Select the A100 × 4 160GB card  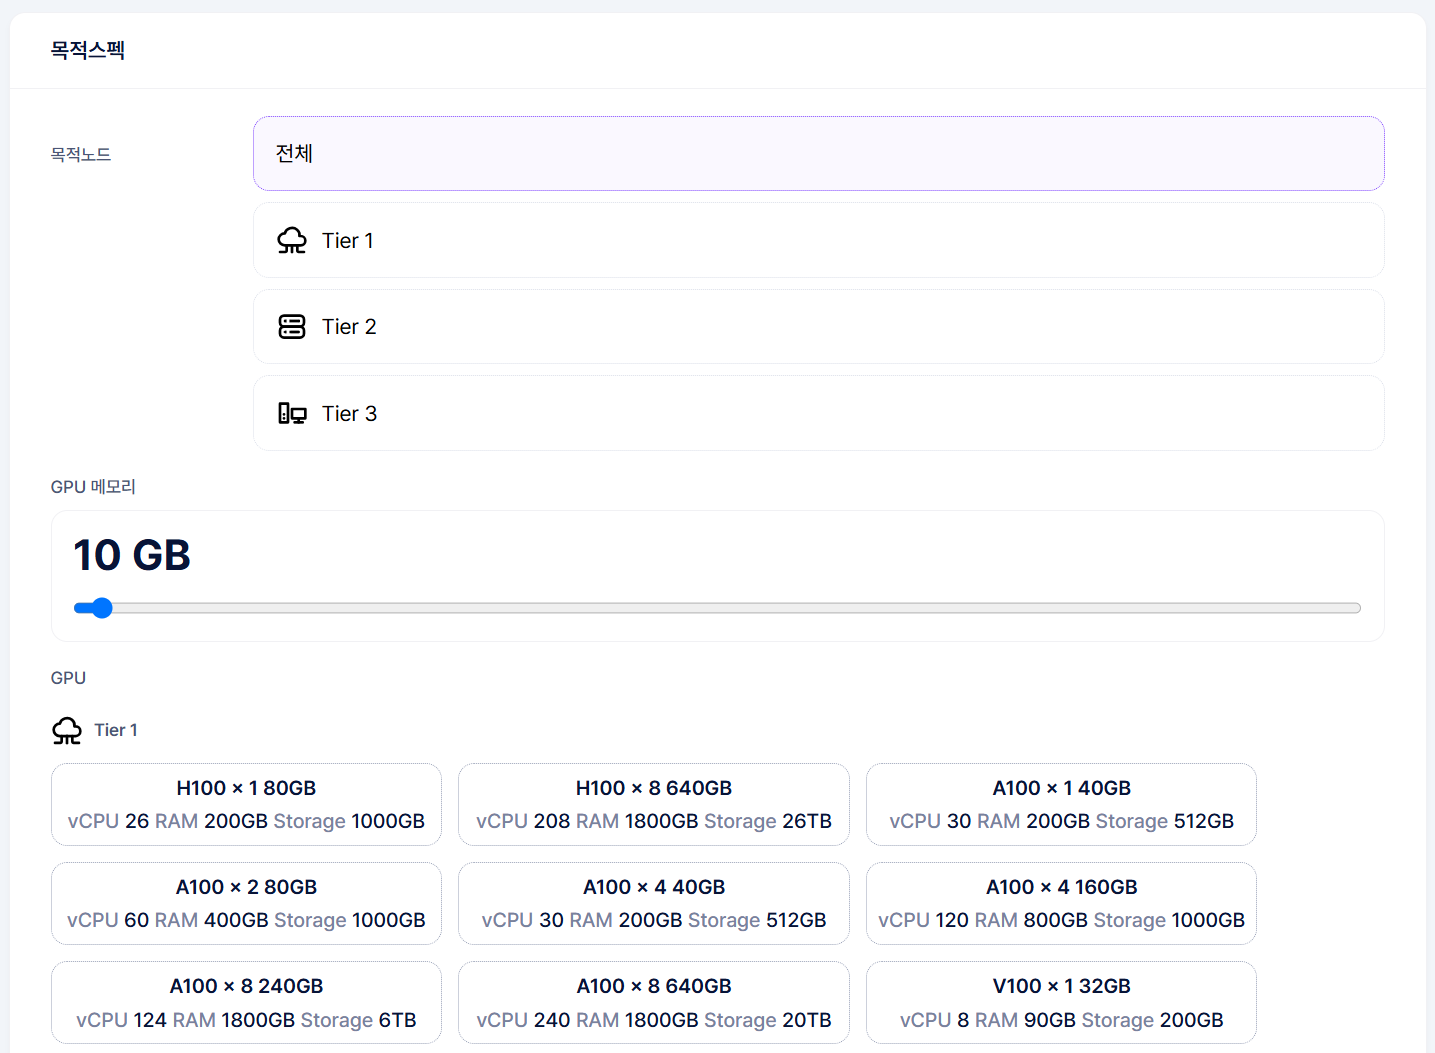[1061, 903]
